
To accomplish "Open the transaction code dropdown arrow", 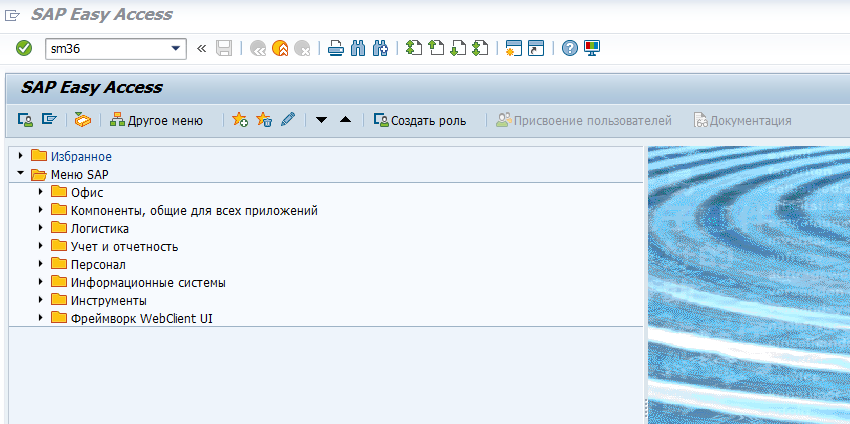I will (177, 48).
